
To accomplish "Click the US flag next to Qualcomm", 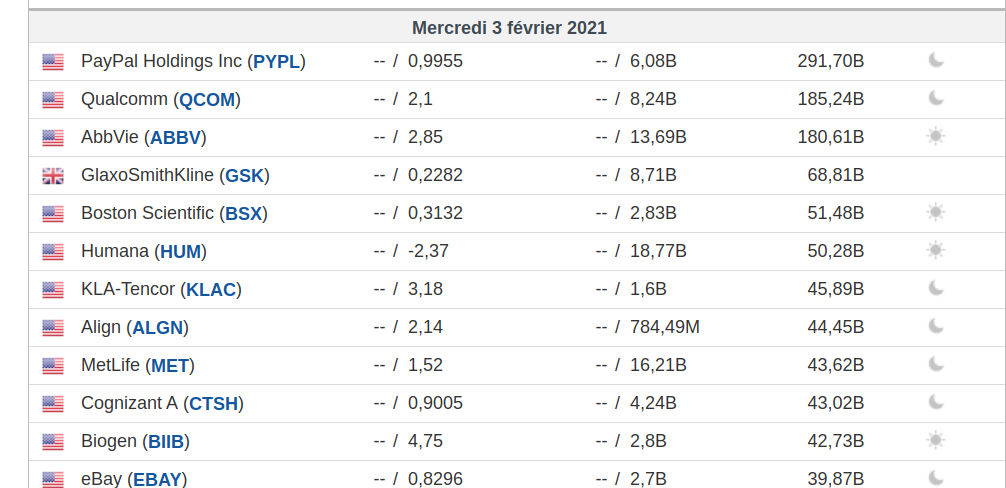I will point(53,100).
